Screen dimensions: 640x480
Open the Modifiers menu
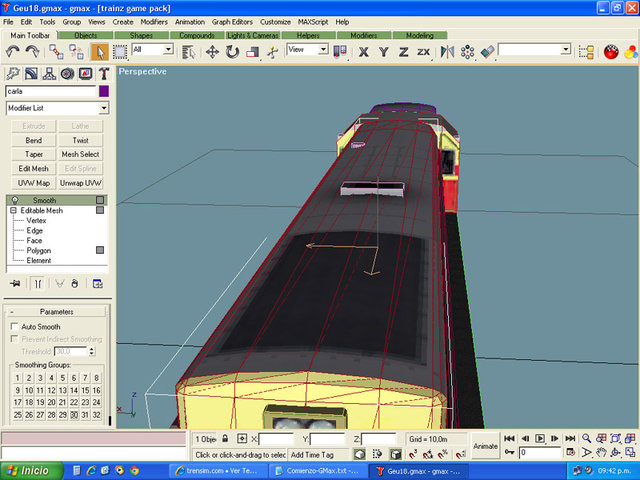pyautogui.click(x=154, y=21)
